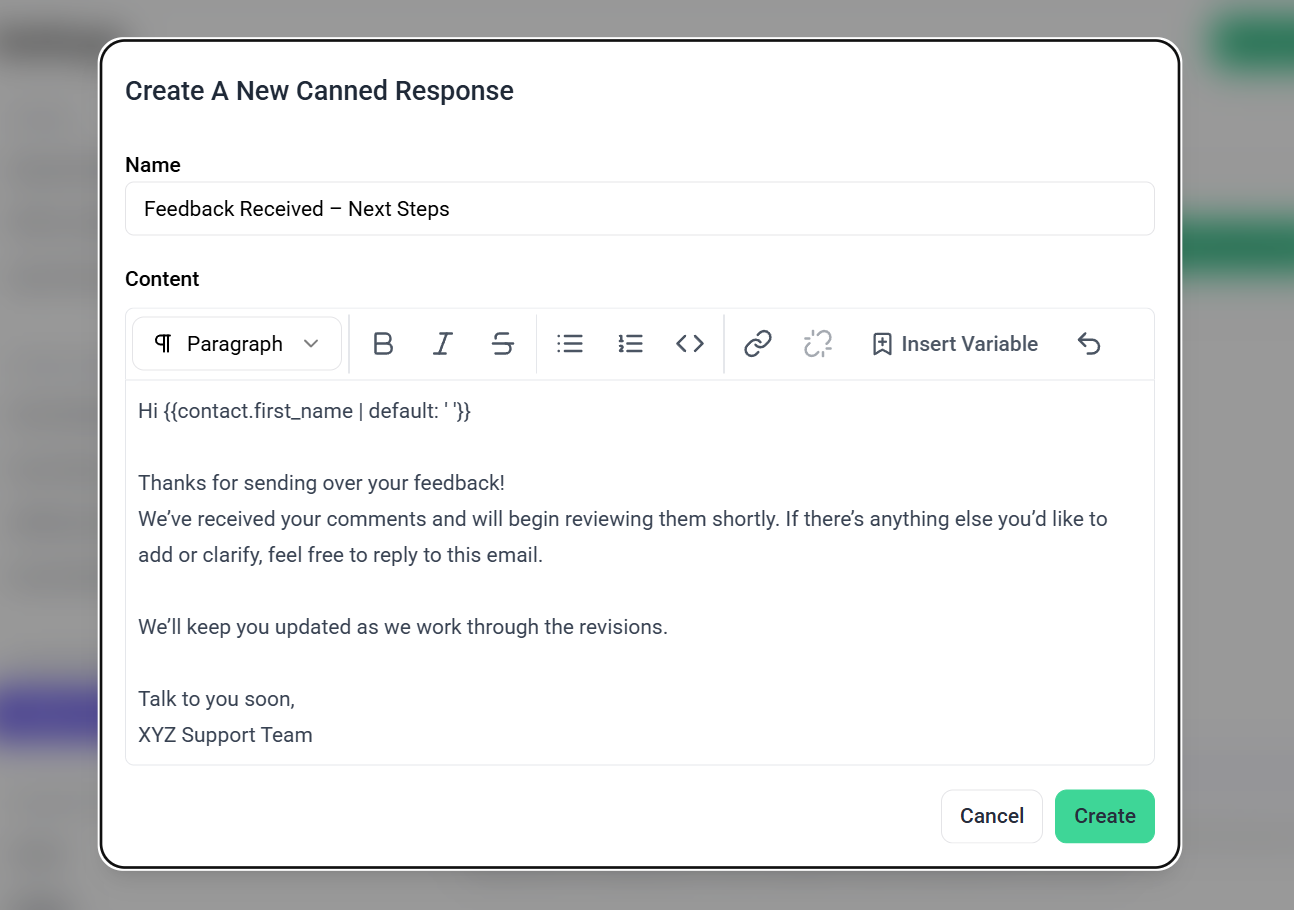Screen dimensions: 1294x910
Task: Insert a numbered list
Action: 630,344
